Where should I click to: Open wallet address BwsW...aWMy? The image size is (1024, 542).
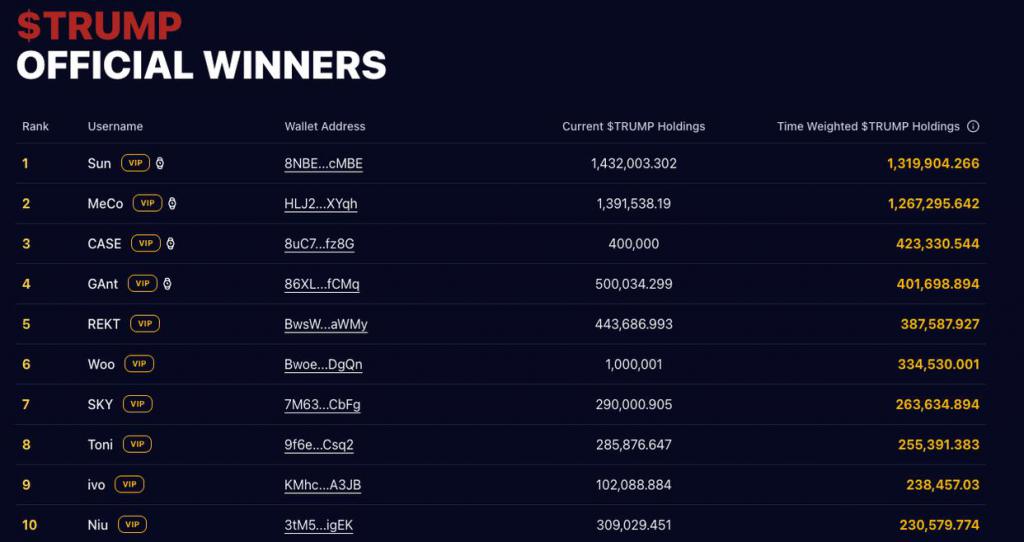click(x=325, y=324)
